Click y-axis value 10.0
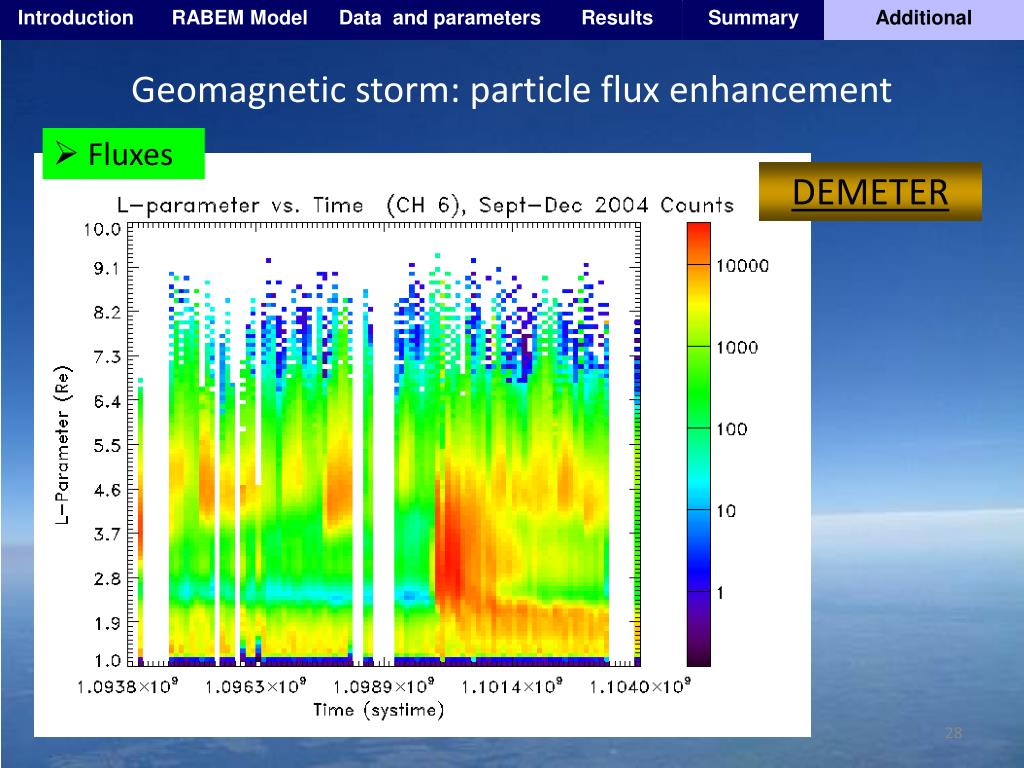This screenshot has height=768, width=1024. click(x=103, y=229)
